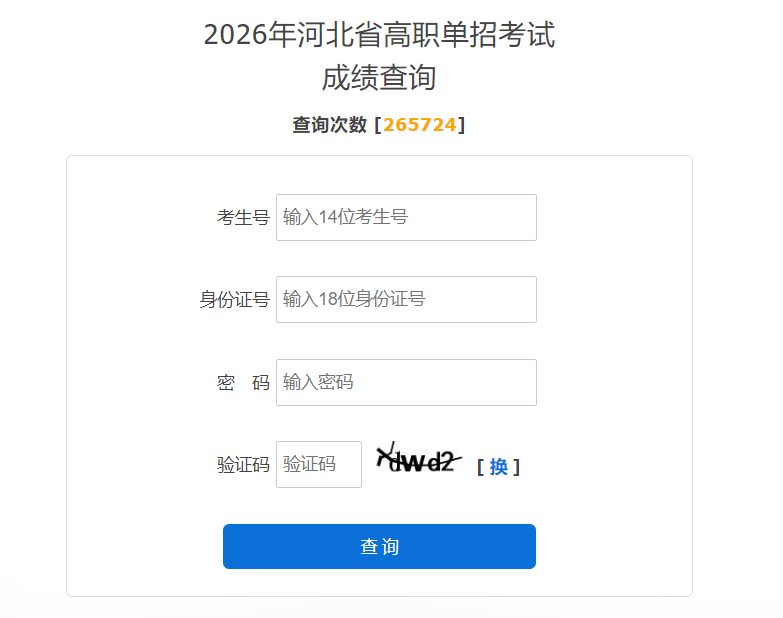Click the 密 码 field label
The image size is (783, 618).
pyautogui.click(x=243, y=382)
